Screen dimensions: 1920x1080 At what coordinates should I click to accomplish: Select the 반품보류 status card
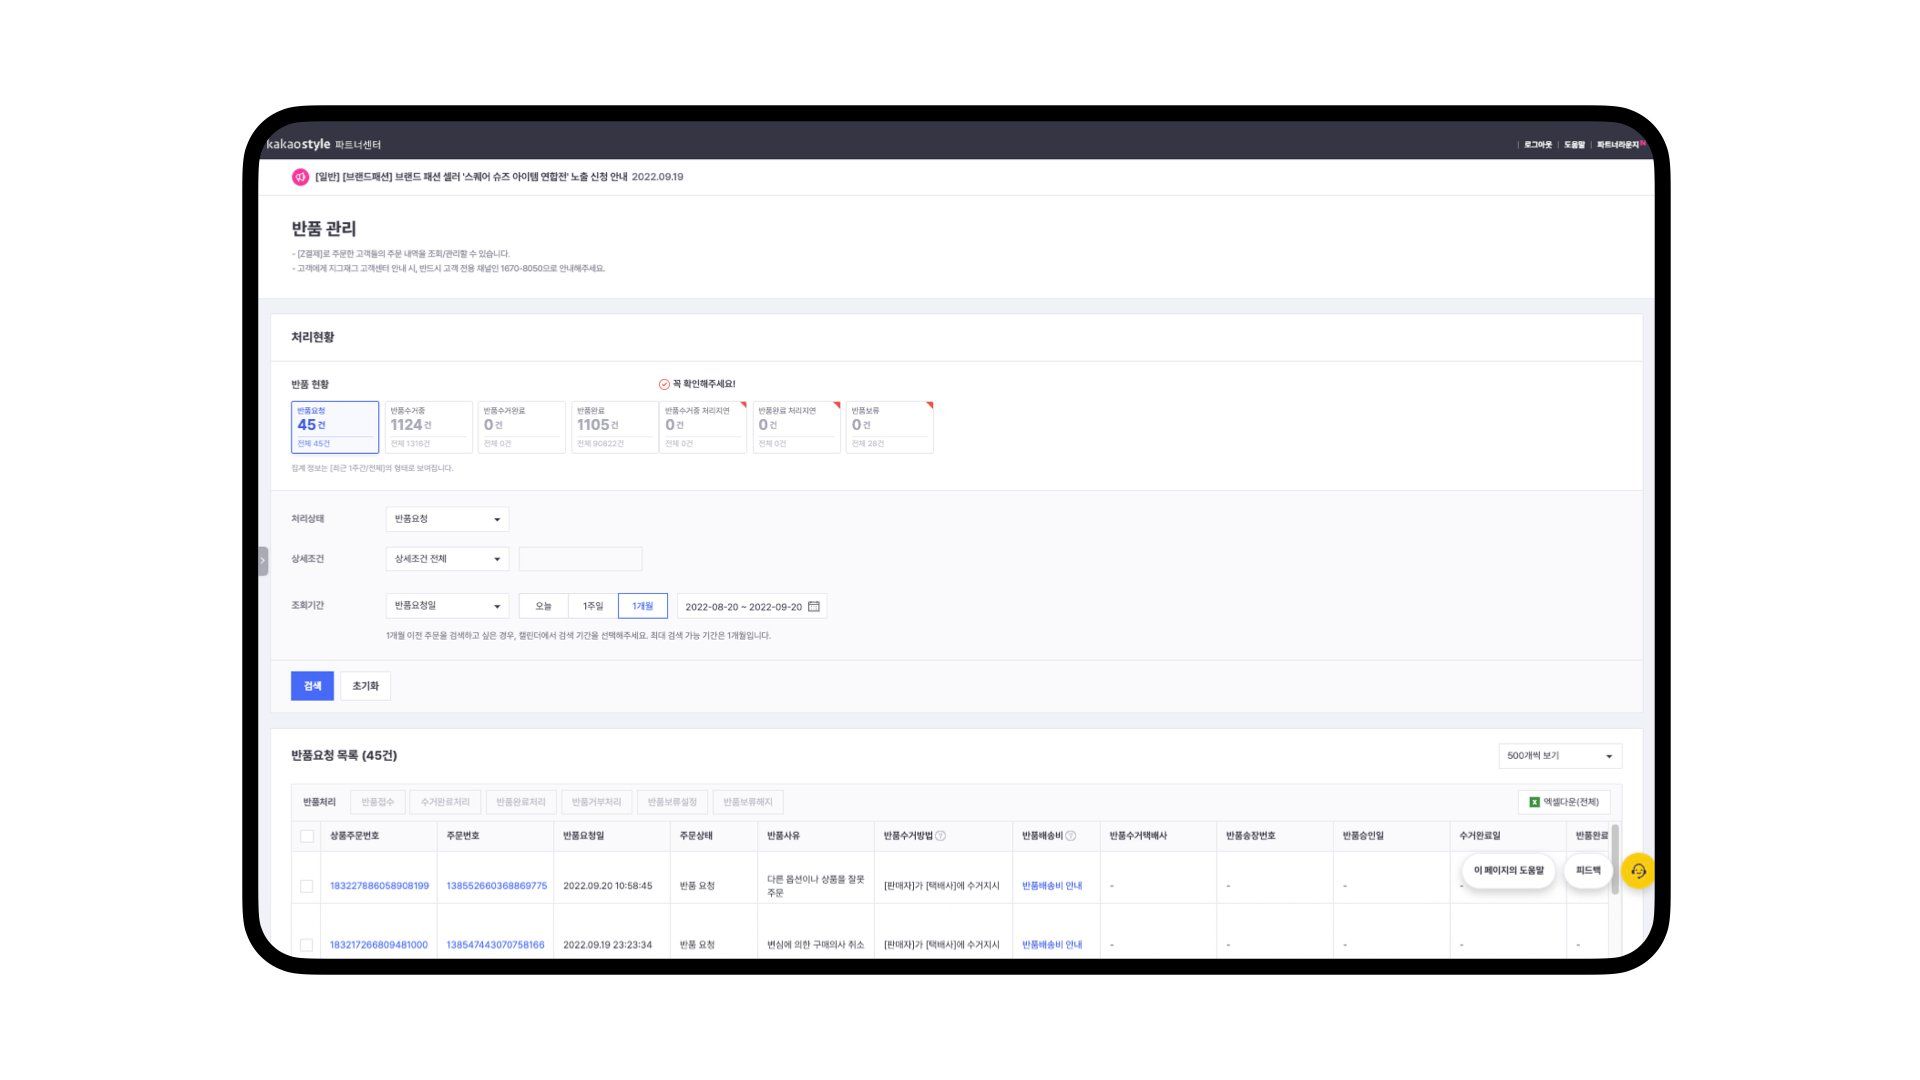(x=889, y=427)
